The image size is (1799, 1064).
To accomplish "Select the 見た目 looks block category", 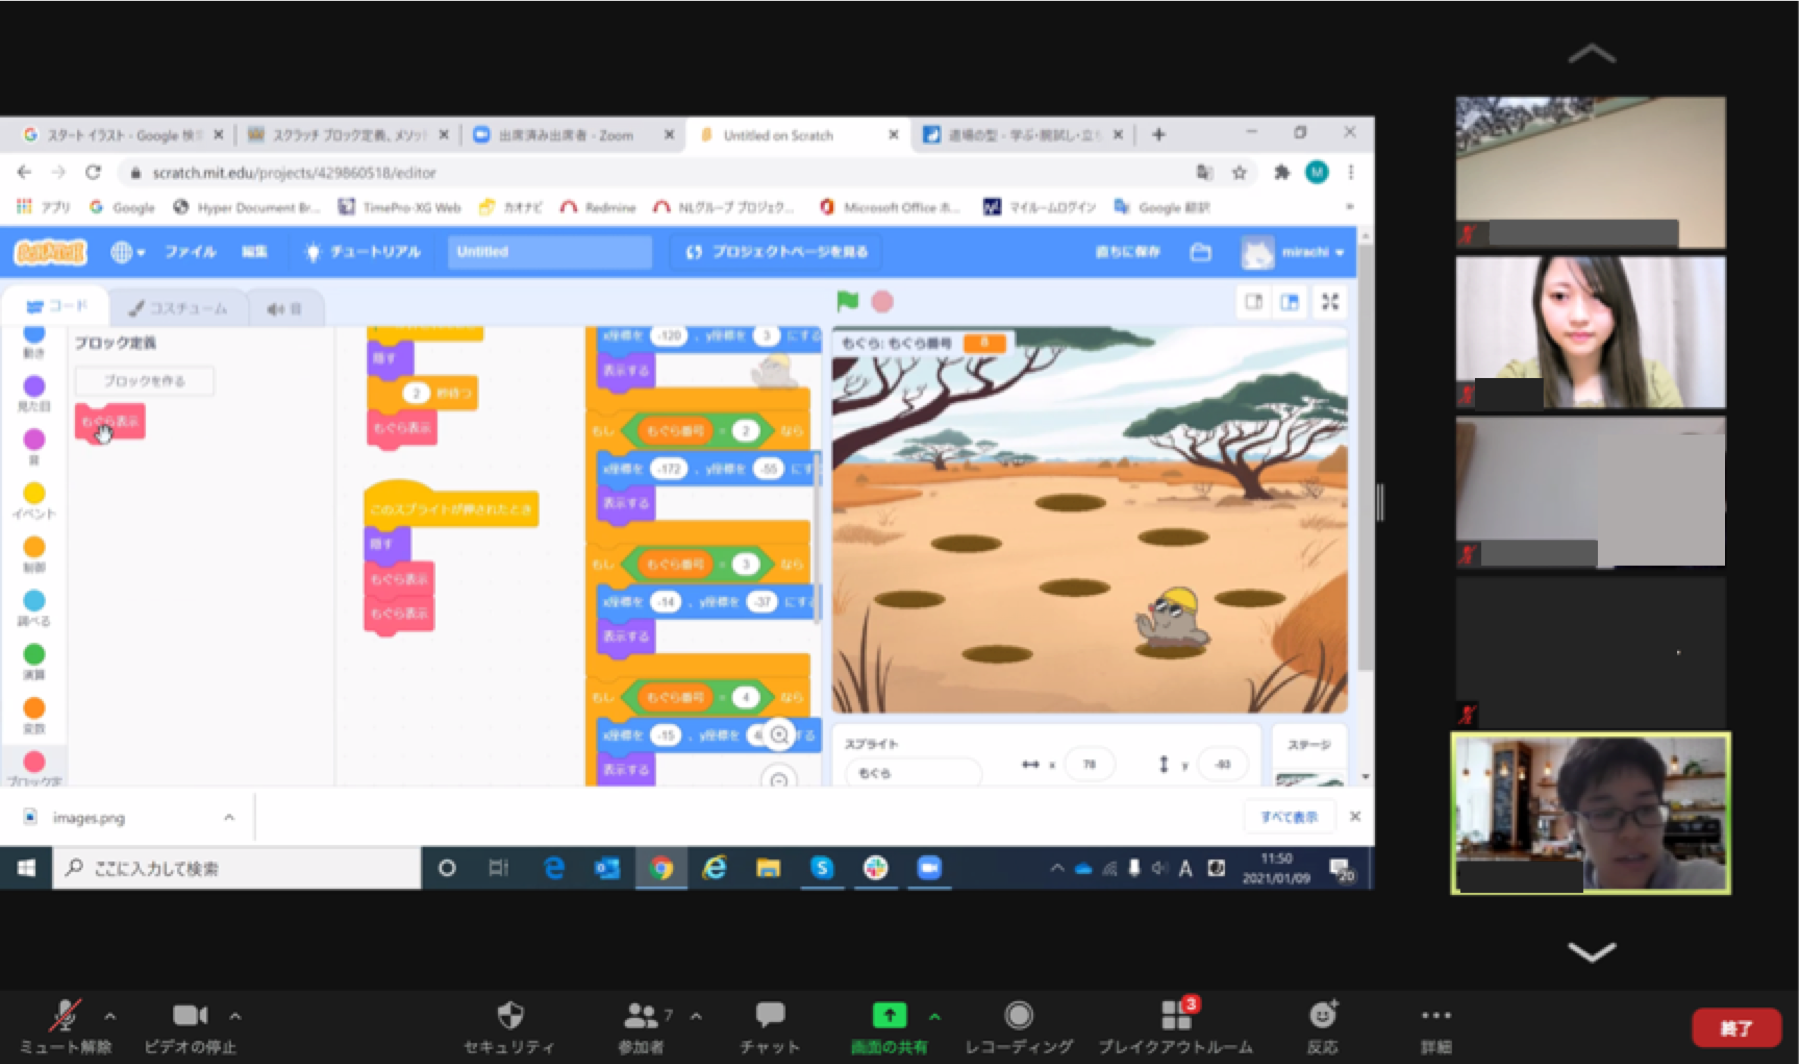I will 34,393.
